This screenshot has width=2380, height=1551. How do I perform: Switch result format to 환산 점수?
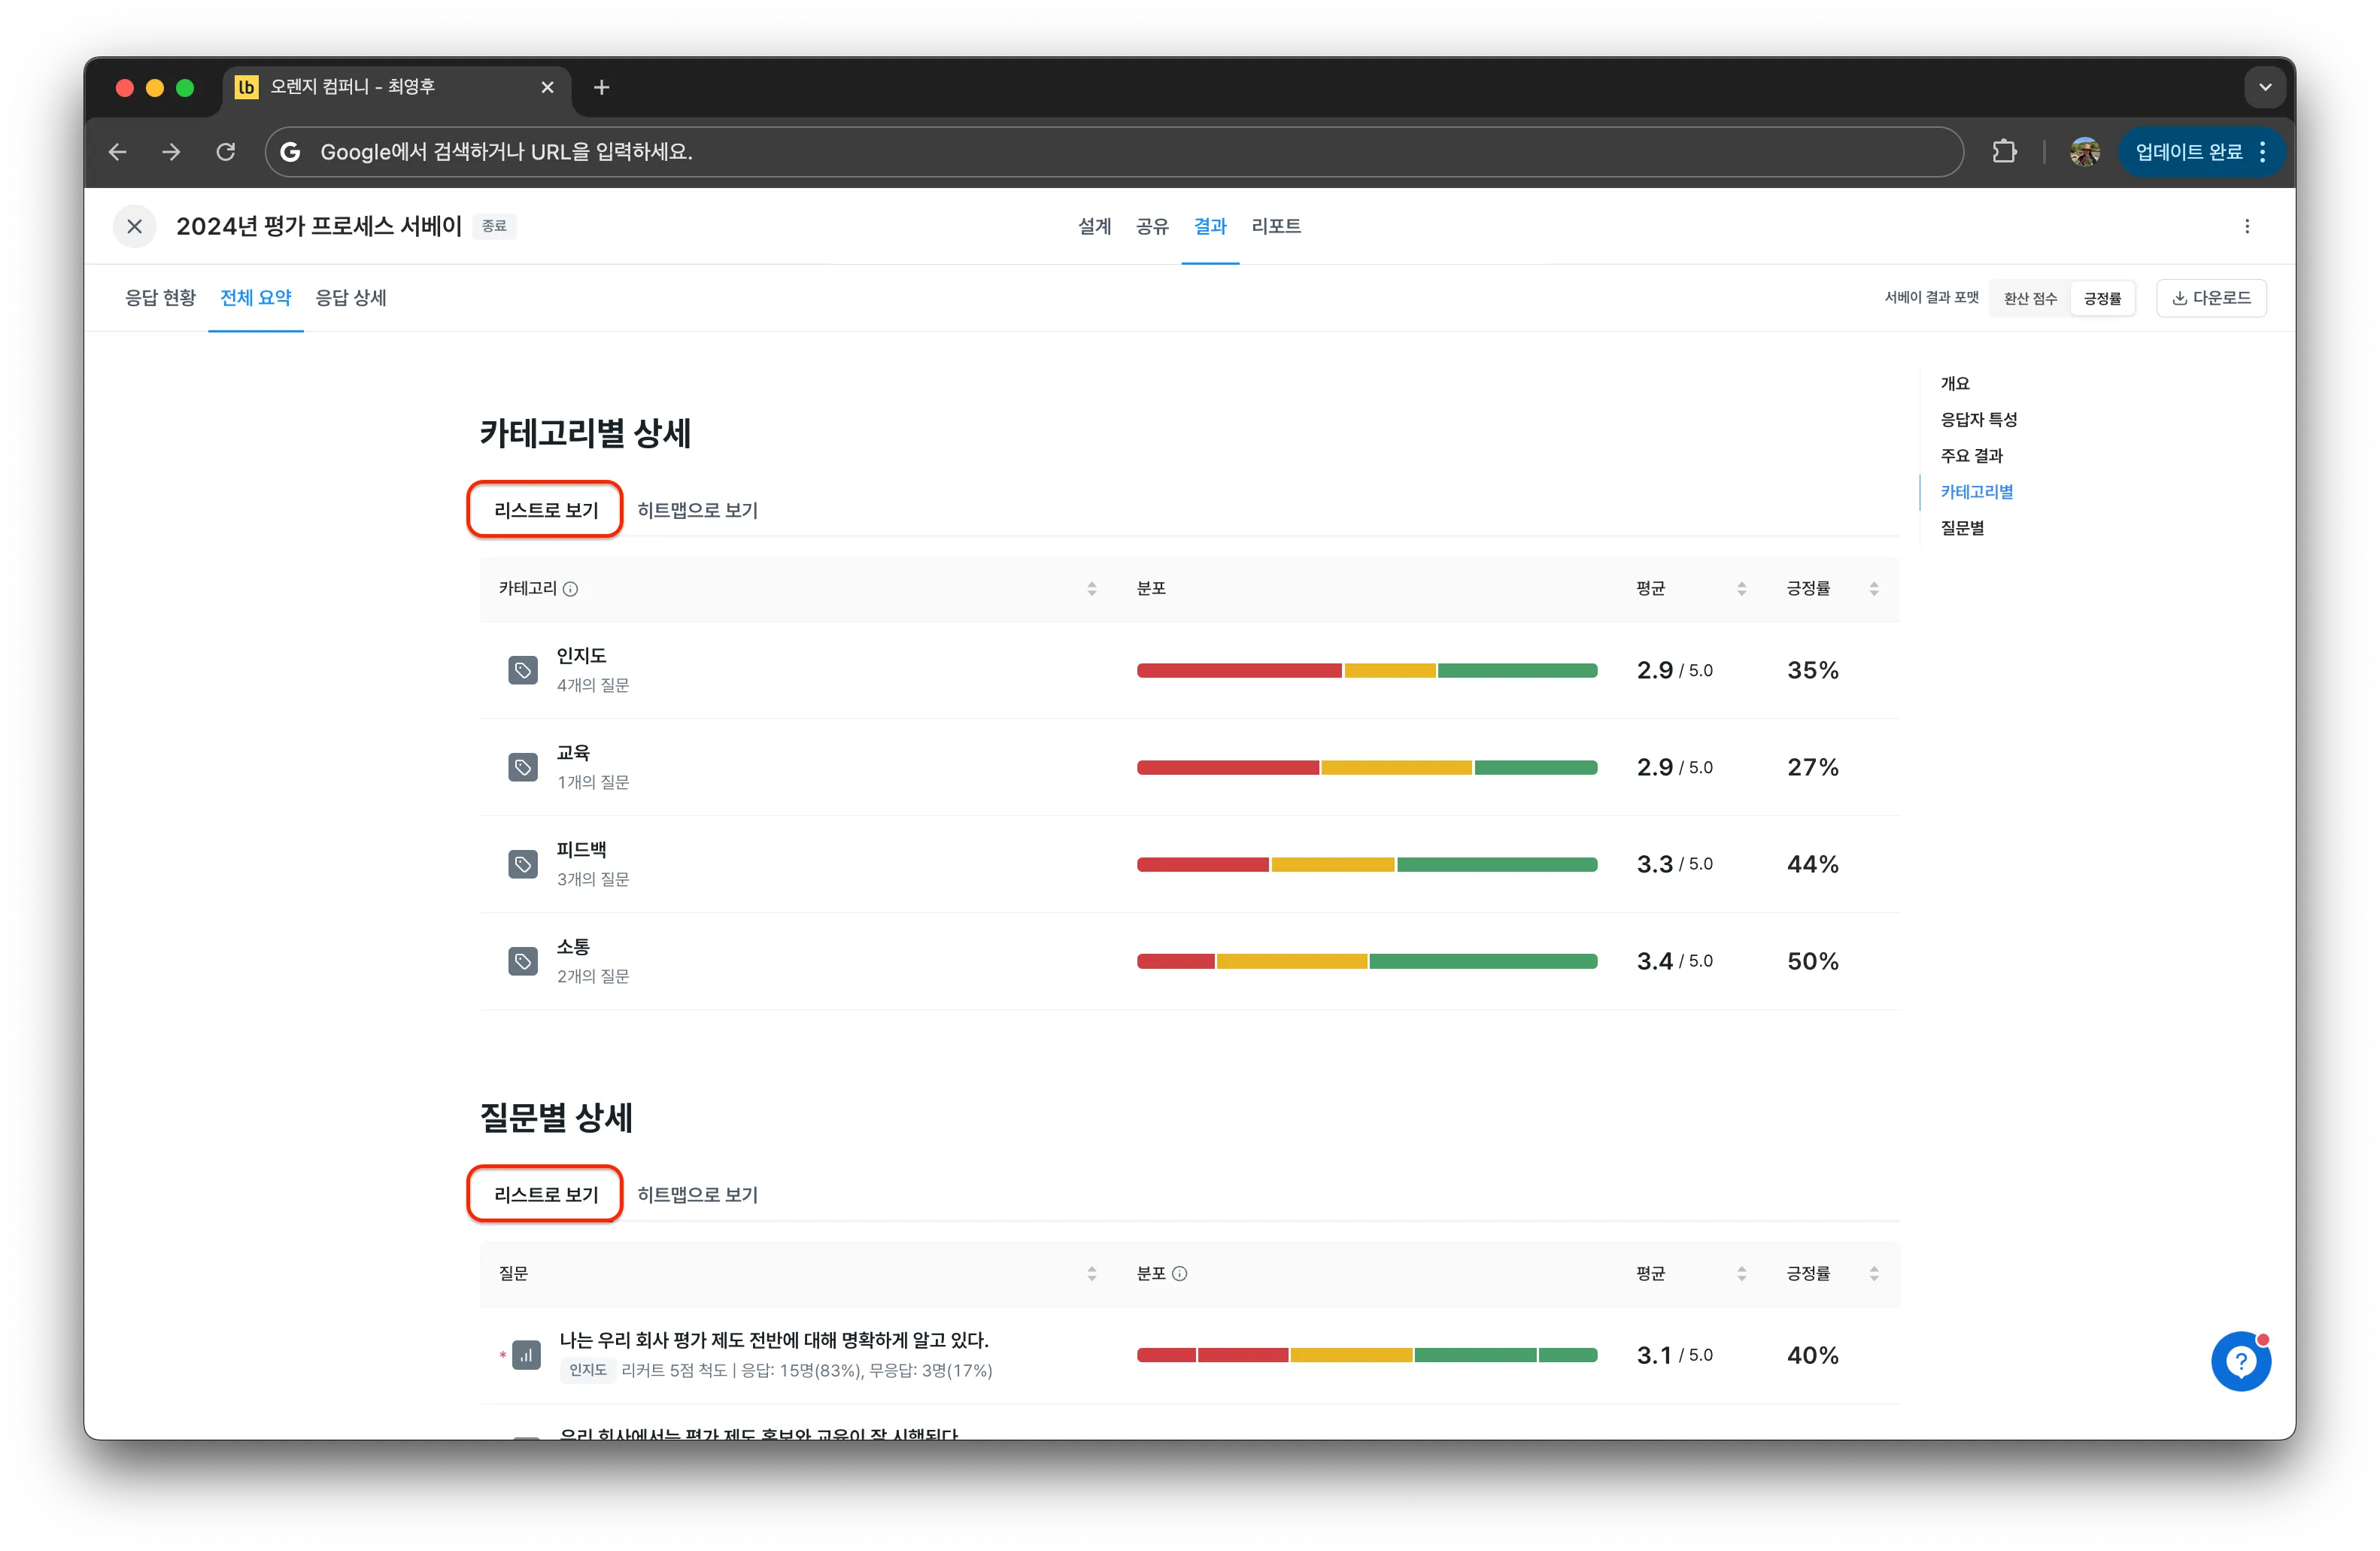(x=2030, y=298)
